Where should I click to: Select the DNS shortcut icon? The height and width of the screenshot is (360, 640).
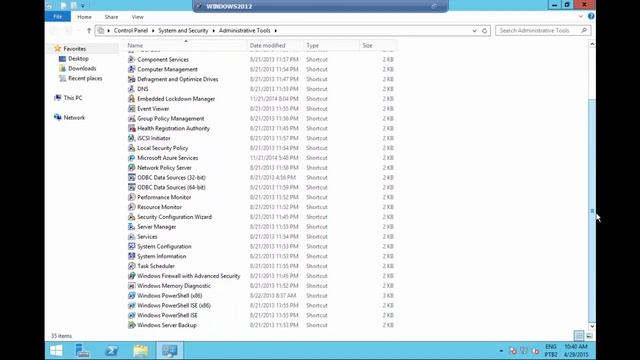point(131,89)
